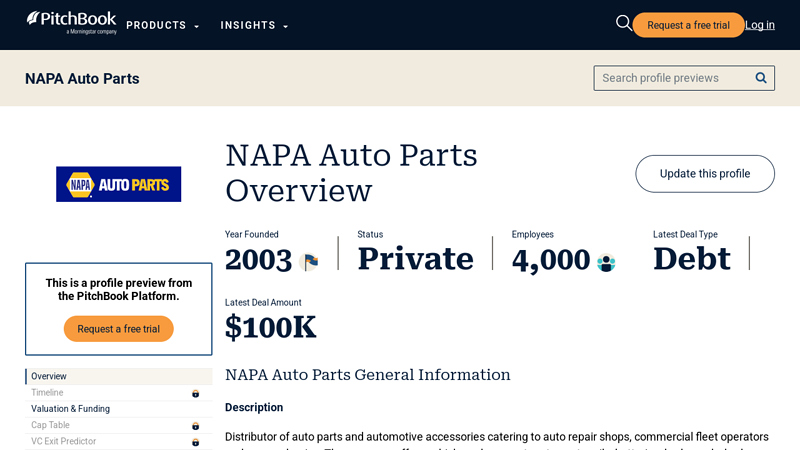Click the Private status value

click(x=415, y=259)
